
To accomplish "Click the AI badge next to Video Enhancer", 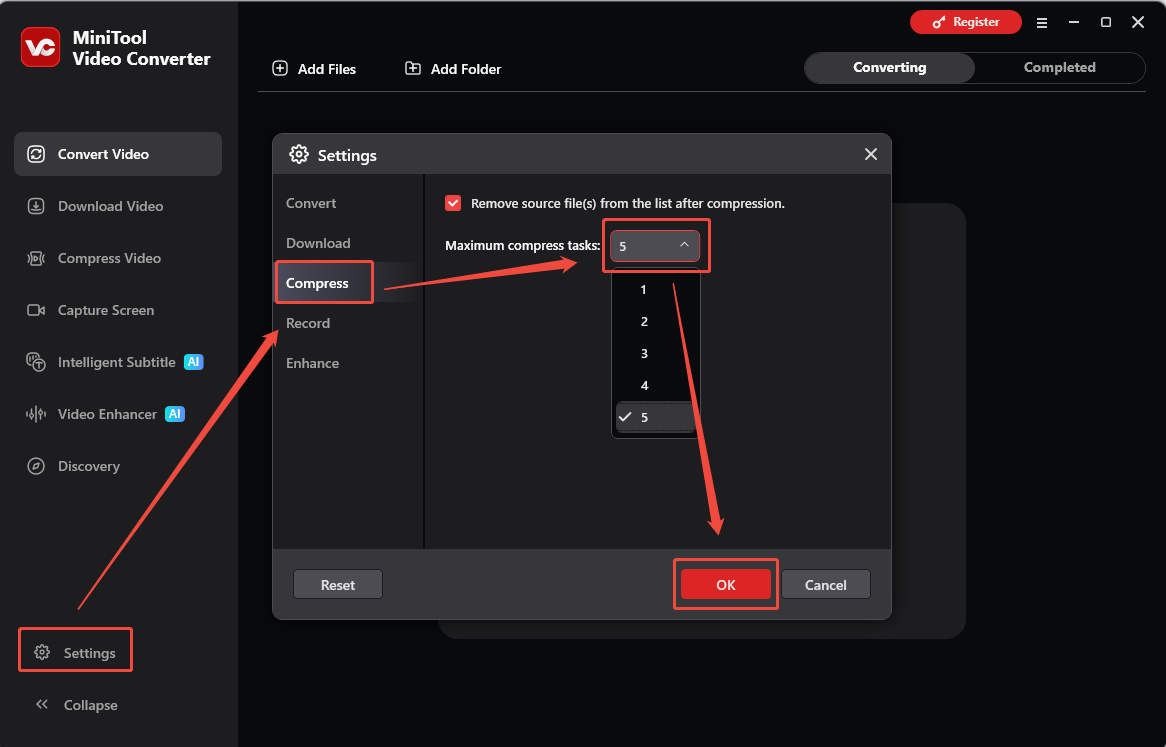I will [175, 414].
